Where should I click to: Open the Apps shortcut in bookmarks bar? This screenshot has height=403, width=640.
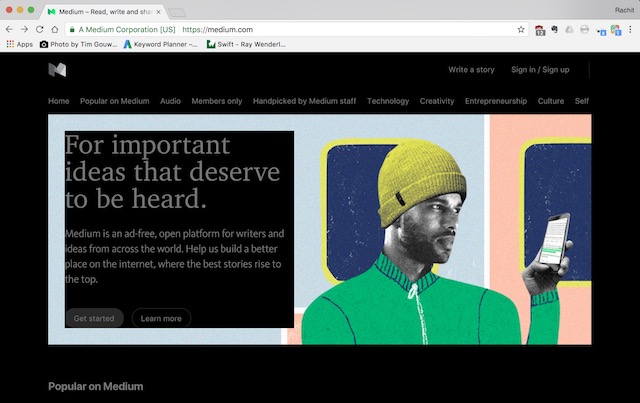pos(19,44)
